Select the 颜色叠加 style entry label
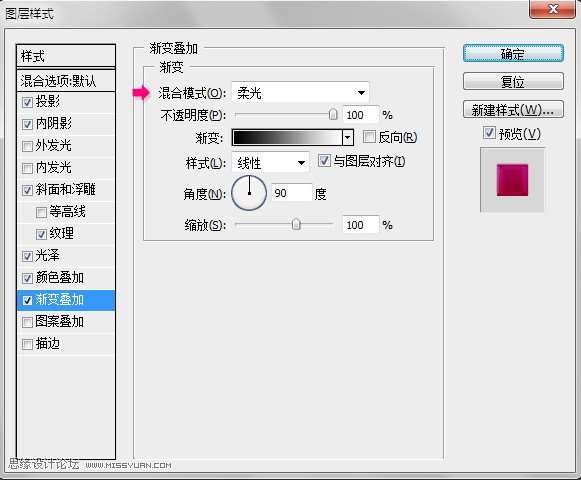The height and width of the screenshot is (480, 581). pyautogui.click(x=60, y=277)
